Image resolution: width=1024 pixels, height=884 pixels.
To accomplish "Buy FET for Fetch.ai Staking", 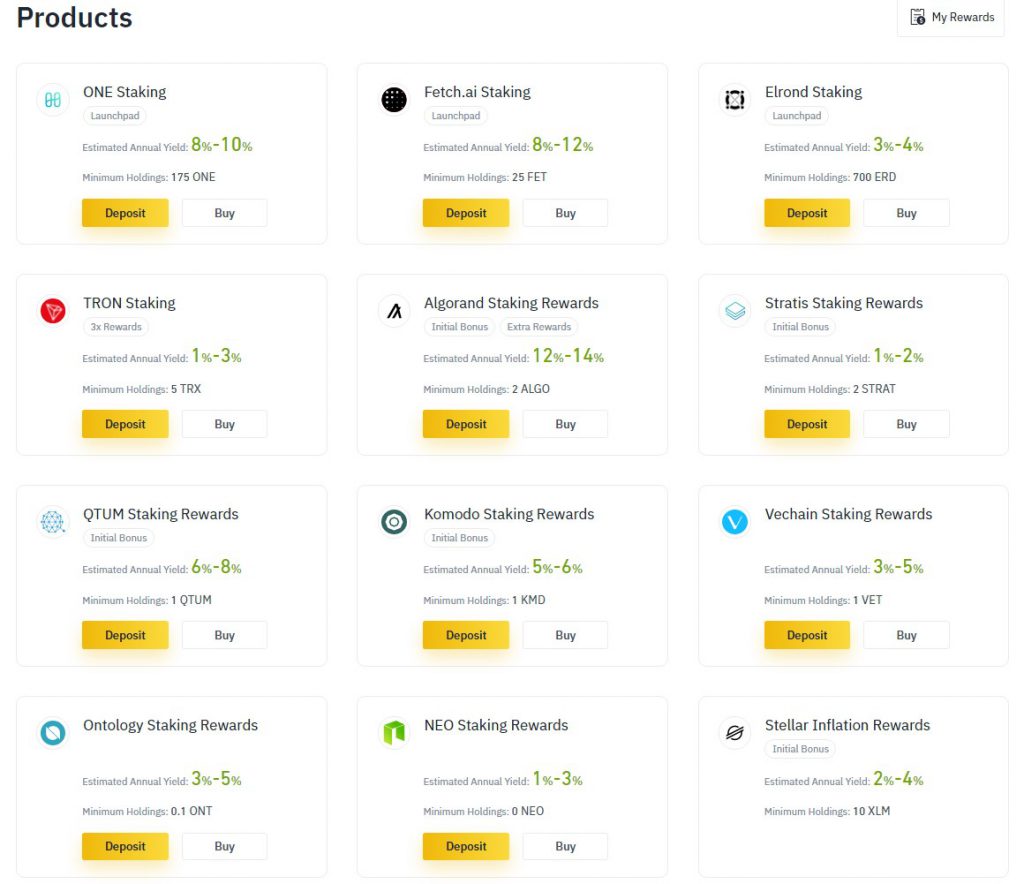I will tap(566, 213).
